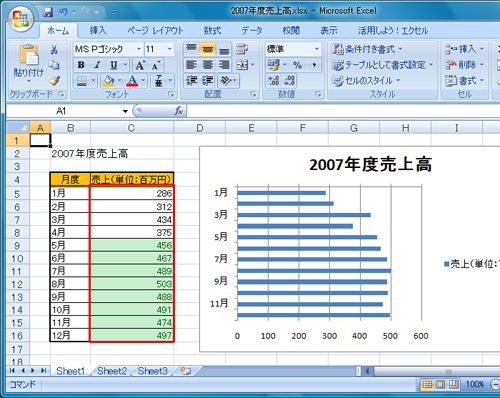
Task: Copy selection using the copy icon
Action: coord(54,65)
